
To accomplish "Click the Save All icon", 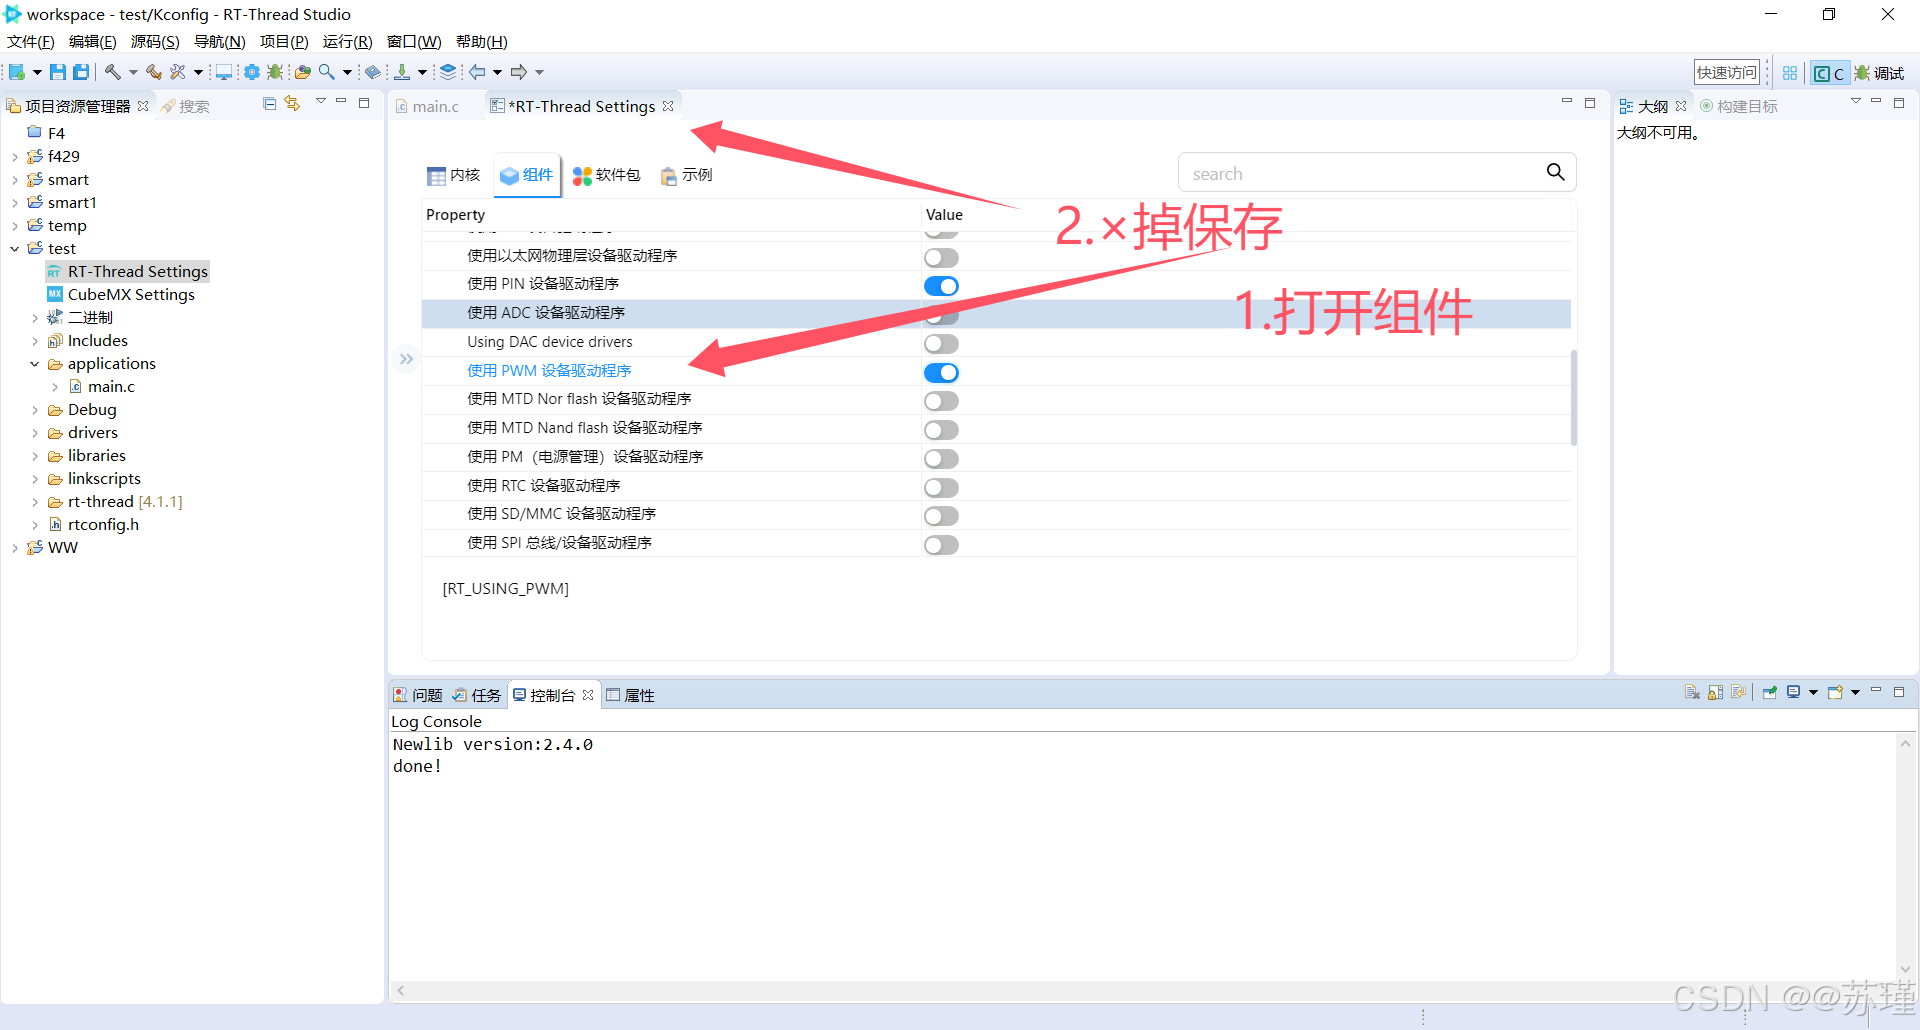I will coord(81,72).
